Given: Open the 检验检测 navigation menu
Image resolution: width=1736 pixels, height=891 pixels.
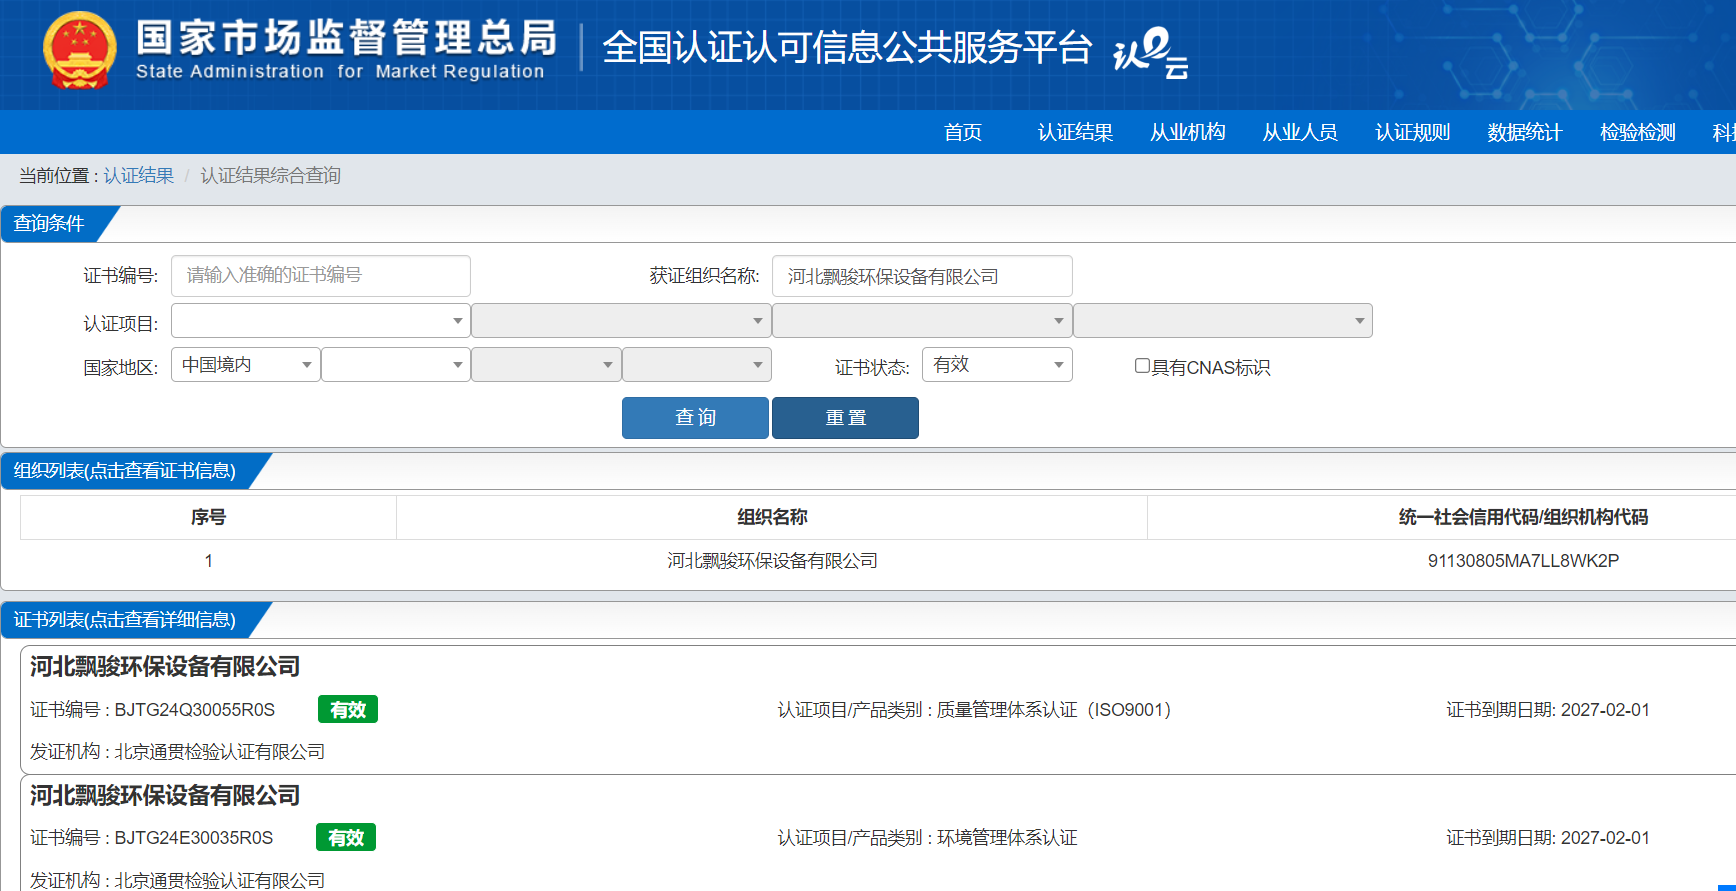Looking at the screenshot, I should click(1637, 132).
